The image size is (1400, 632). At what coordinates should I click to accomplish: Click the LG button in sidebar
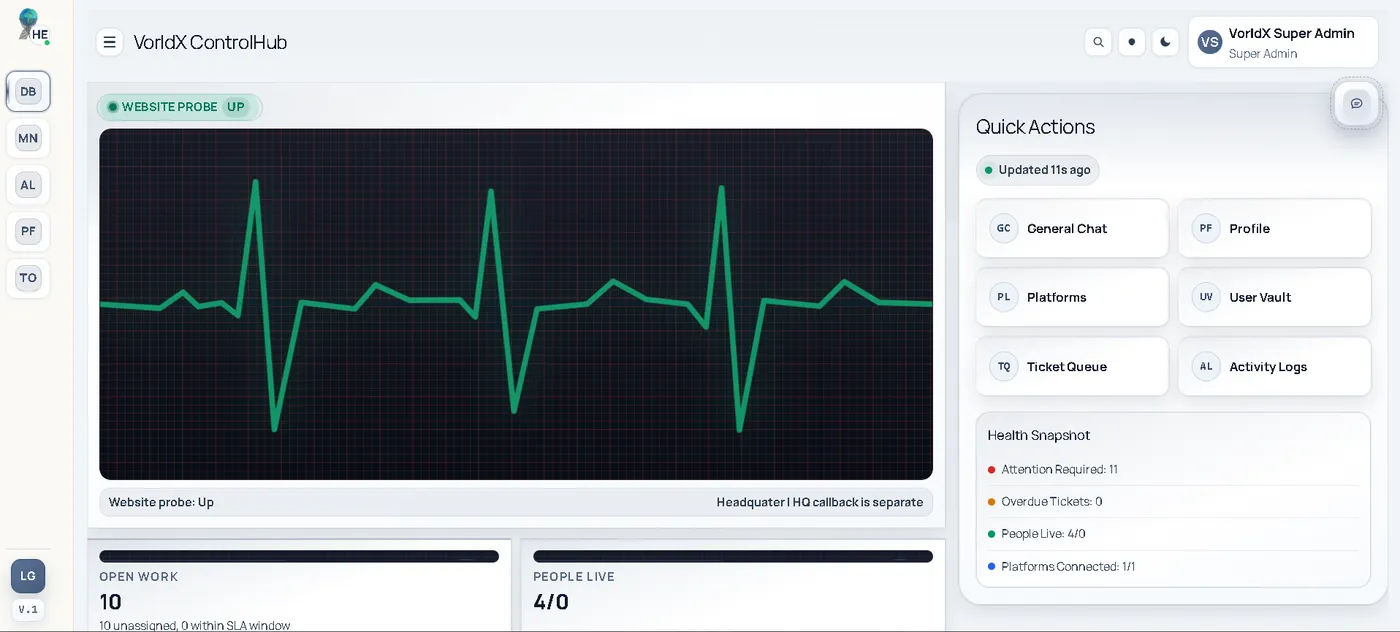[x=28, y=576]
